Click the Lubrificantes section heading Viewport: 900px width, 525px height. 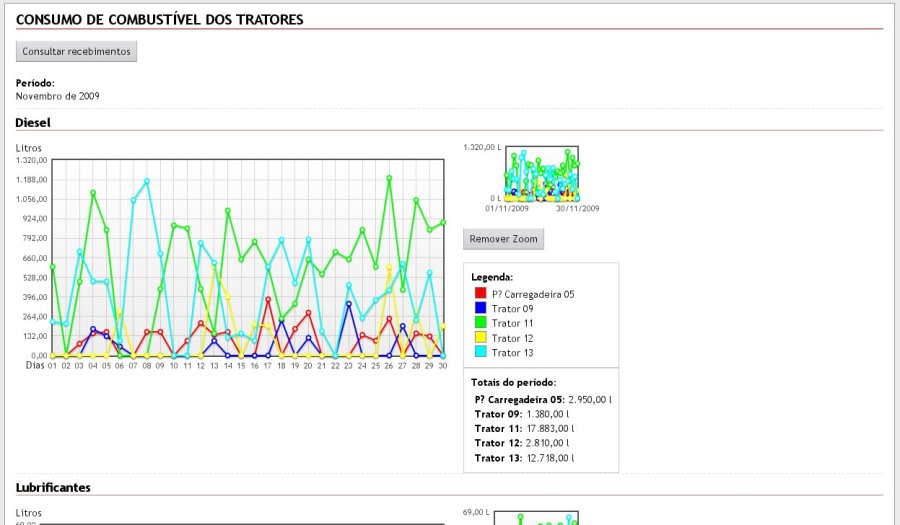click(53, 487)
